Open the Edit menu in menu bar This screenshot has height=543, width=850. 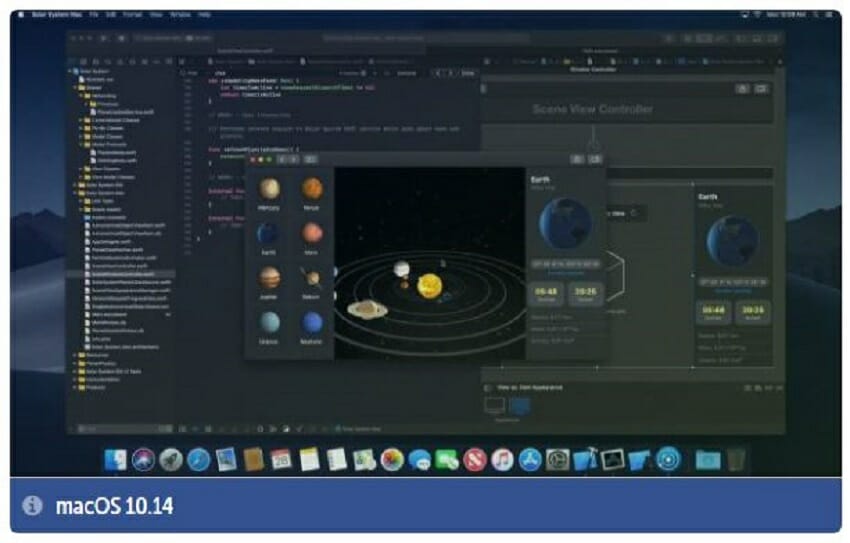coord(111,15)
